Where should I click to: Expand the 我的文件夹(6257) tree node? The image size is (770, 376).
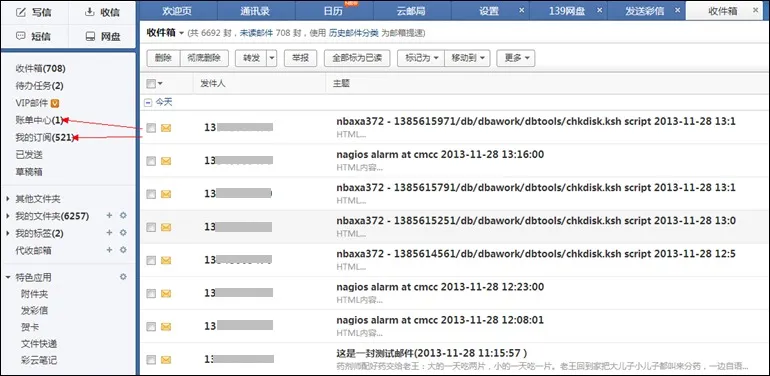pos(8,216)
